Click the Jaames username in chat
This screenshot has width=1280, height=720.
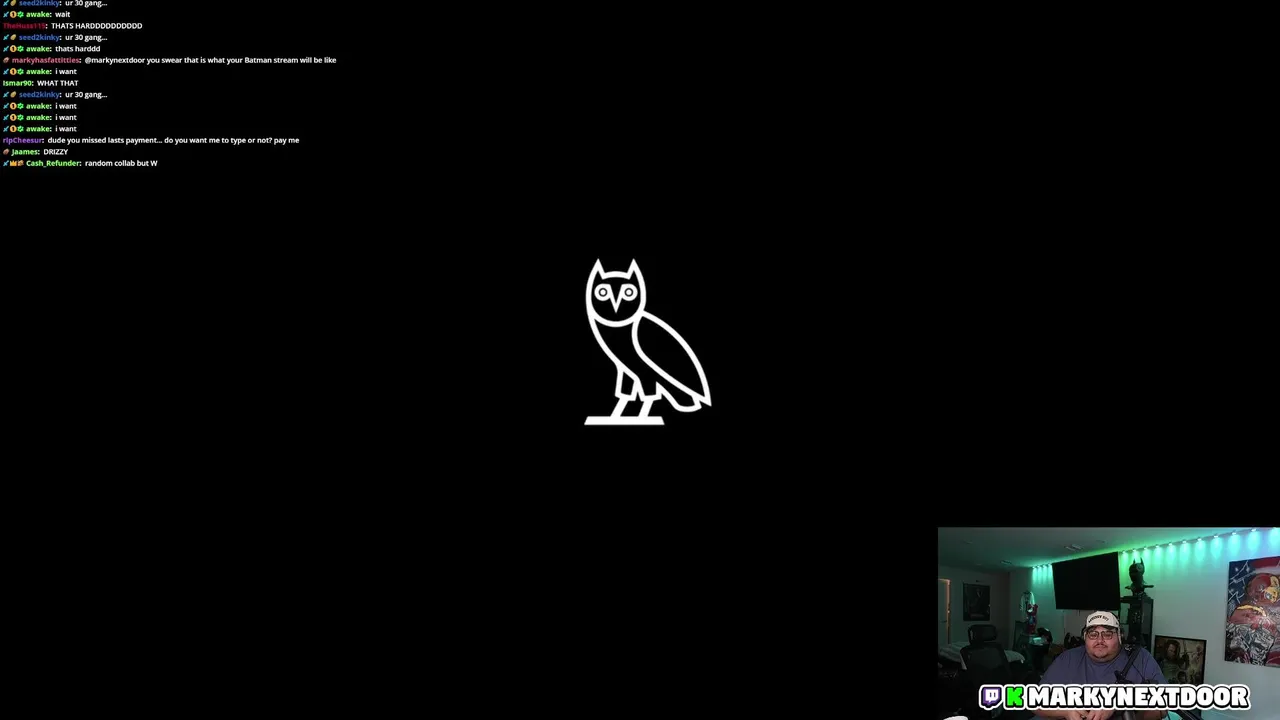tap(25, 152)
